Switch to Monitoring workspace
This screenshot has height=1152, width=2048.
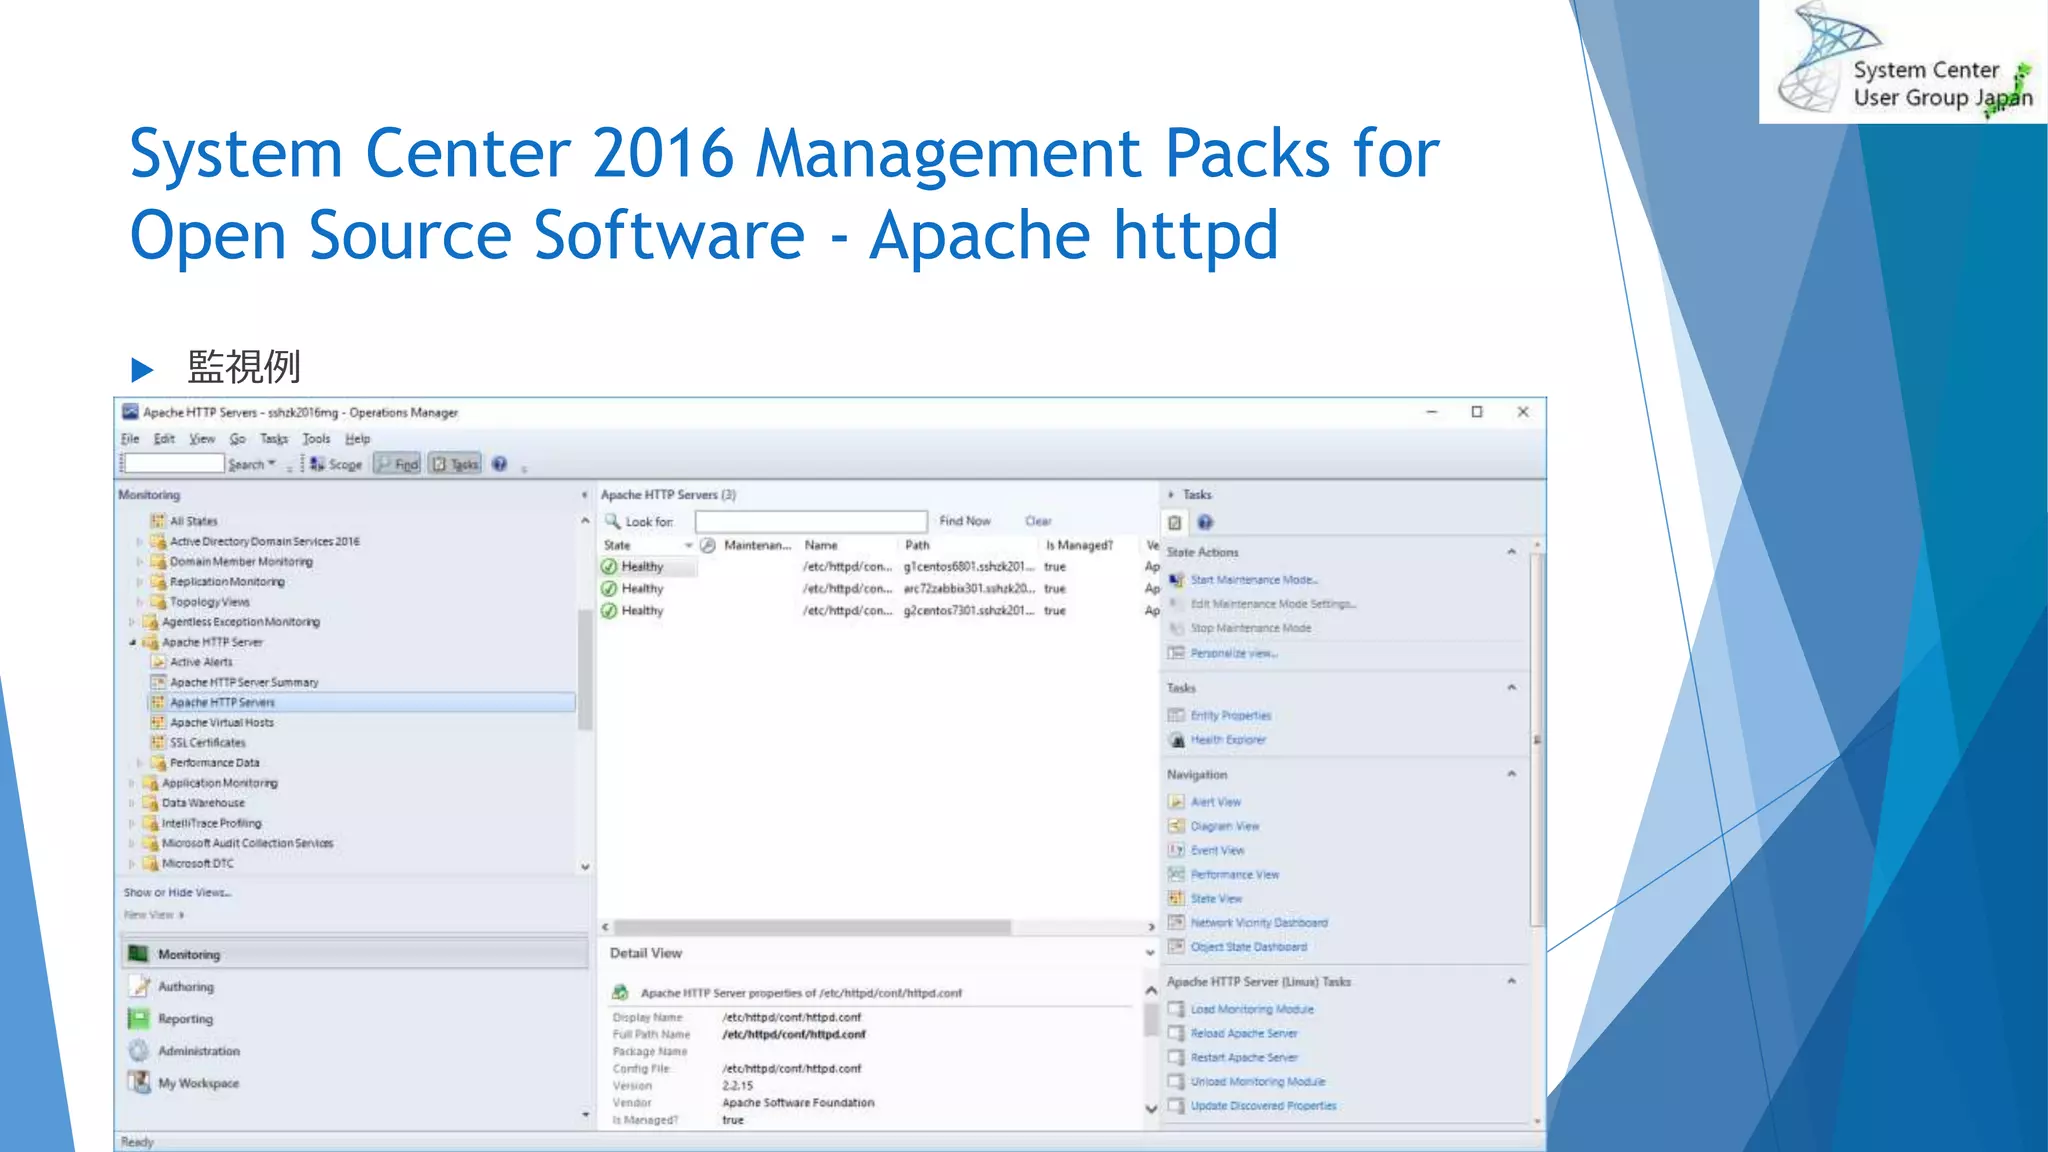(x=355, y=954)
